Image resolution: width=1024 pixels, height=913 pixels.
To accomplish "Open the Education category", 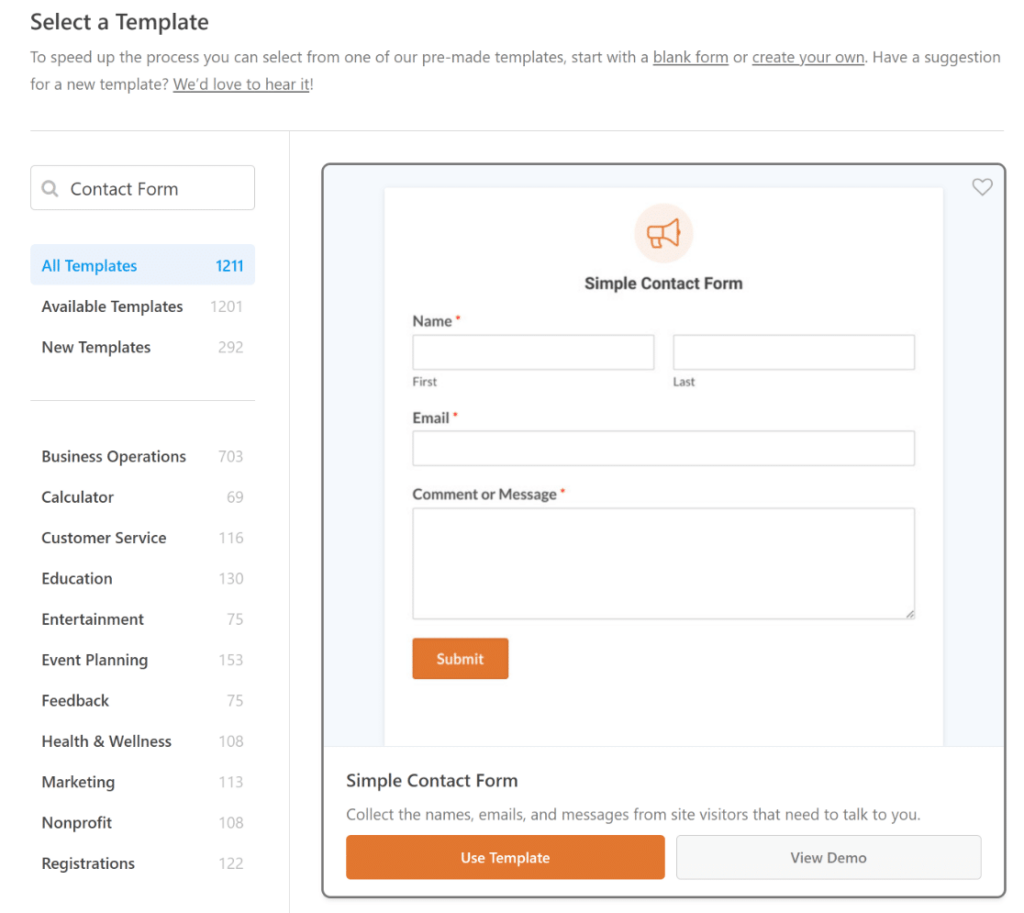I will pyautogui.click(x=77, y=578).
